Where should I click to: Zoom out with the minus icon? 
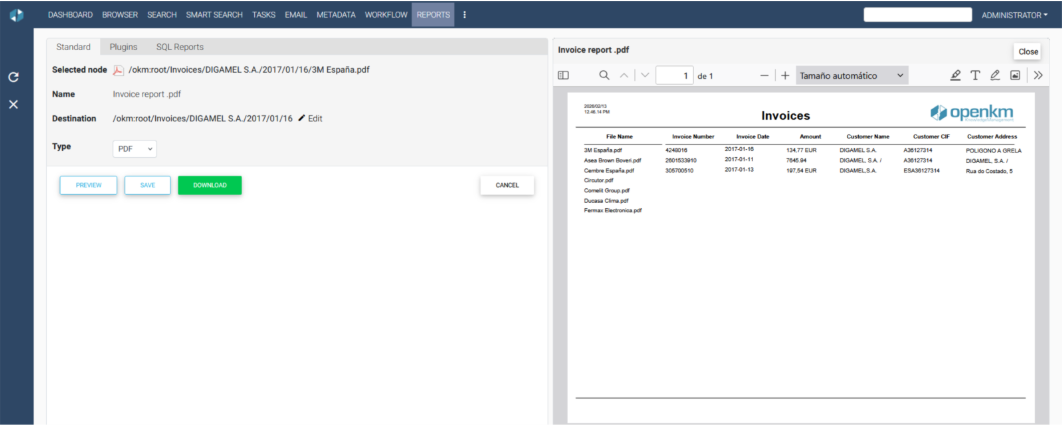click(x=765, y=76)
